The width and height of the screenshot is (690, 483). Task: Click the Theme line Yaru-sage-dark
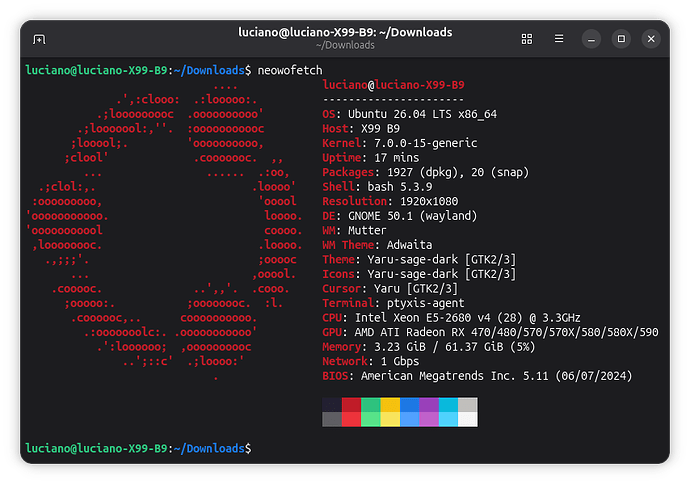(419, 260)
